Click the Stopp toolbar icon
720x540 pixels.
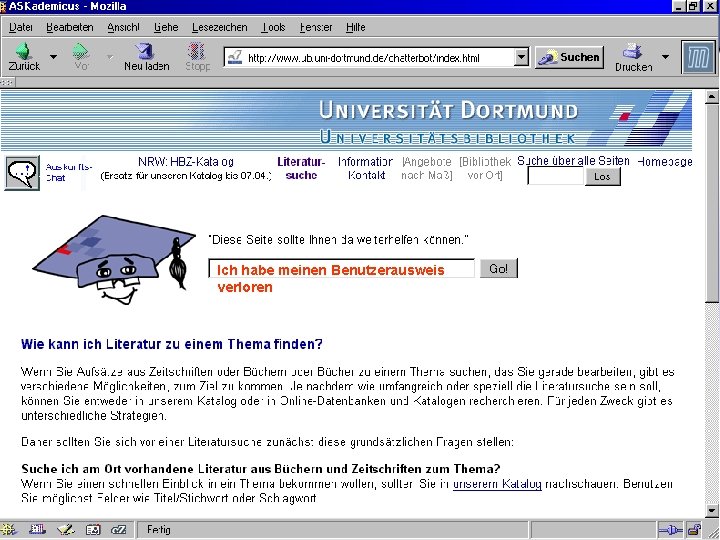point(197,51)
